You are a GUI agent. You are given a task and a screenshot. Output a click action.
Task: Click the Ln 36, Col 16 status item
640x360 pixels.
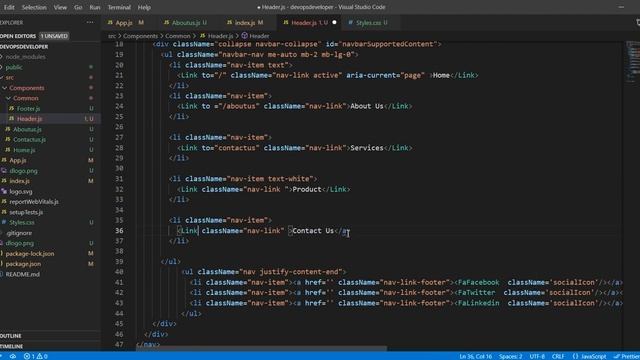(476, 356)
